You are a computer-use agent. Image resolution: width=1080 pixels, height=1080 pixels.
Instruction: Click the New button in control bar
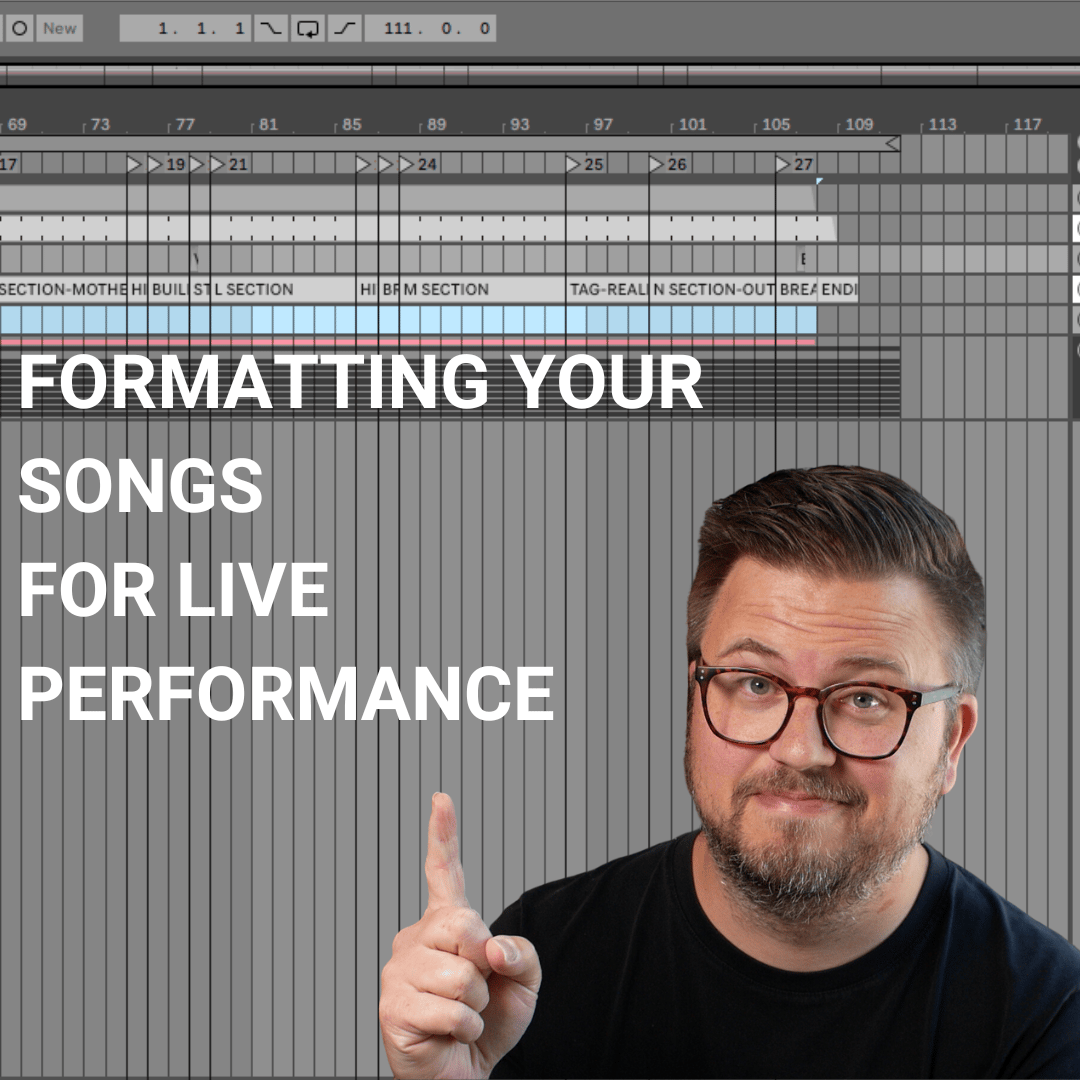(59, 28)
